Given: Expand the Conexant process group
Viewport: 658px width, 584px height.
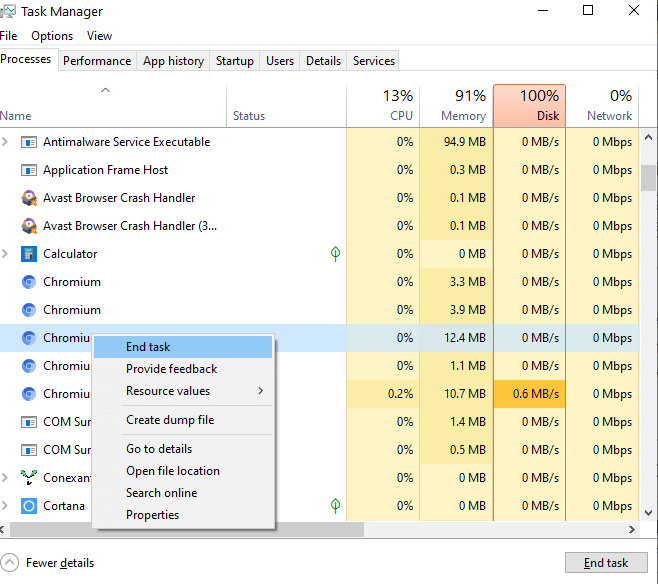Looking at the screenshot, I should tap(5, 477).
